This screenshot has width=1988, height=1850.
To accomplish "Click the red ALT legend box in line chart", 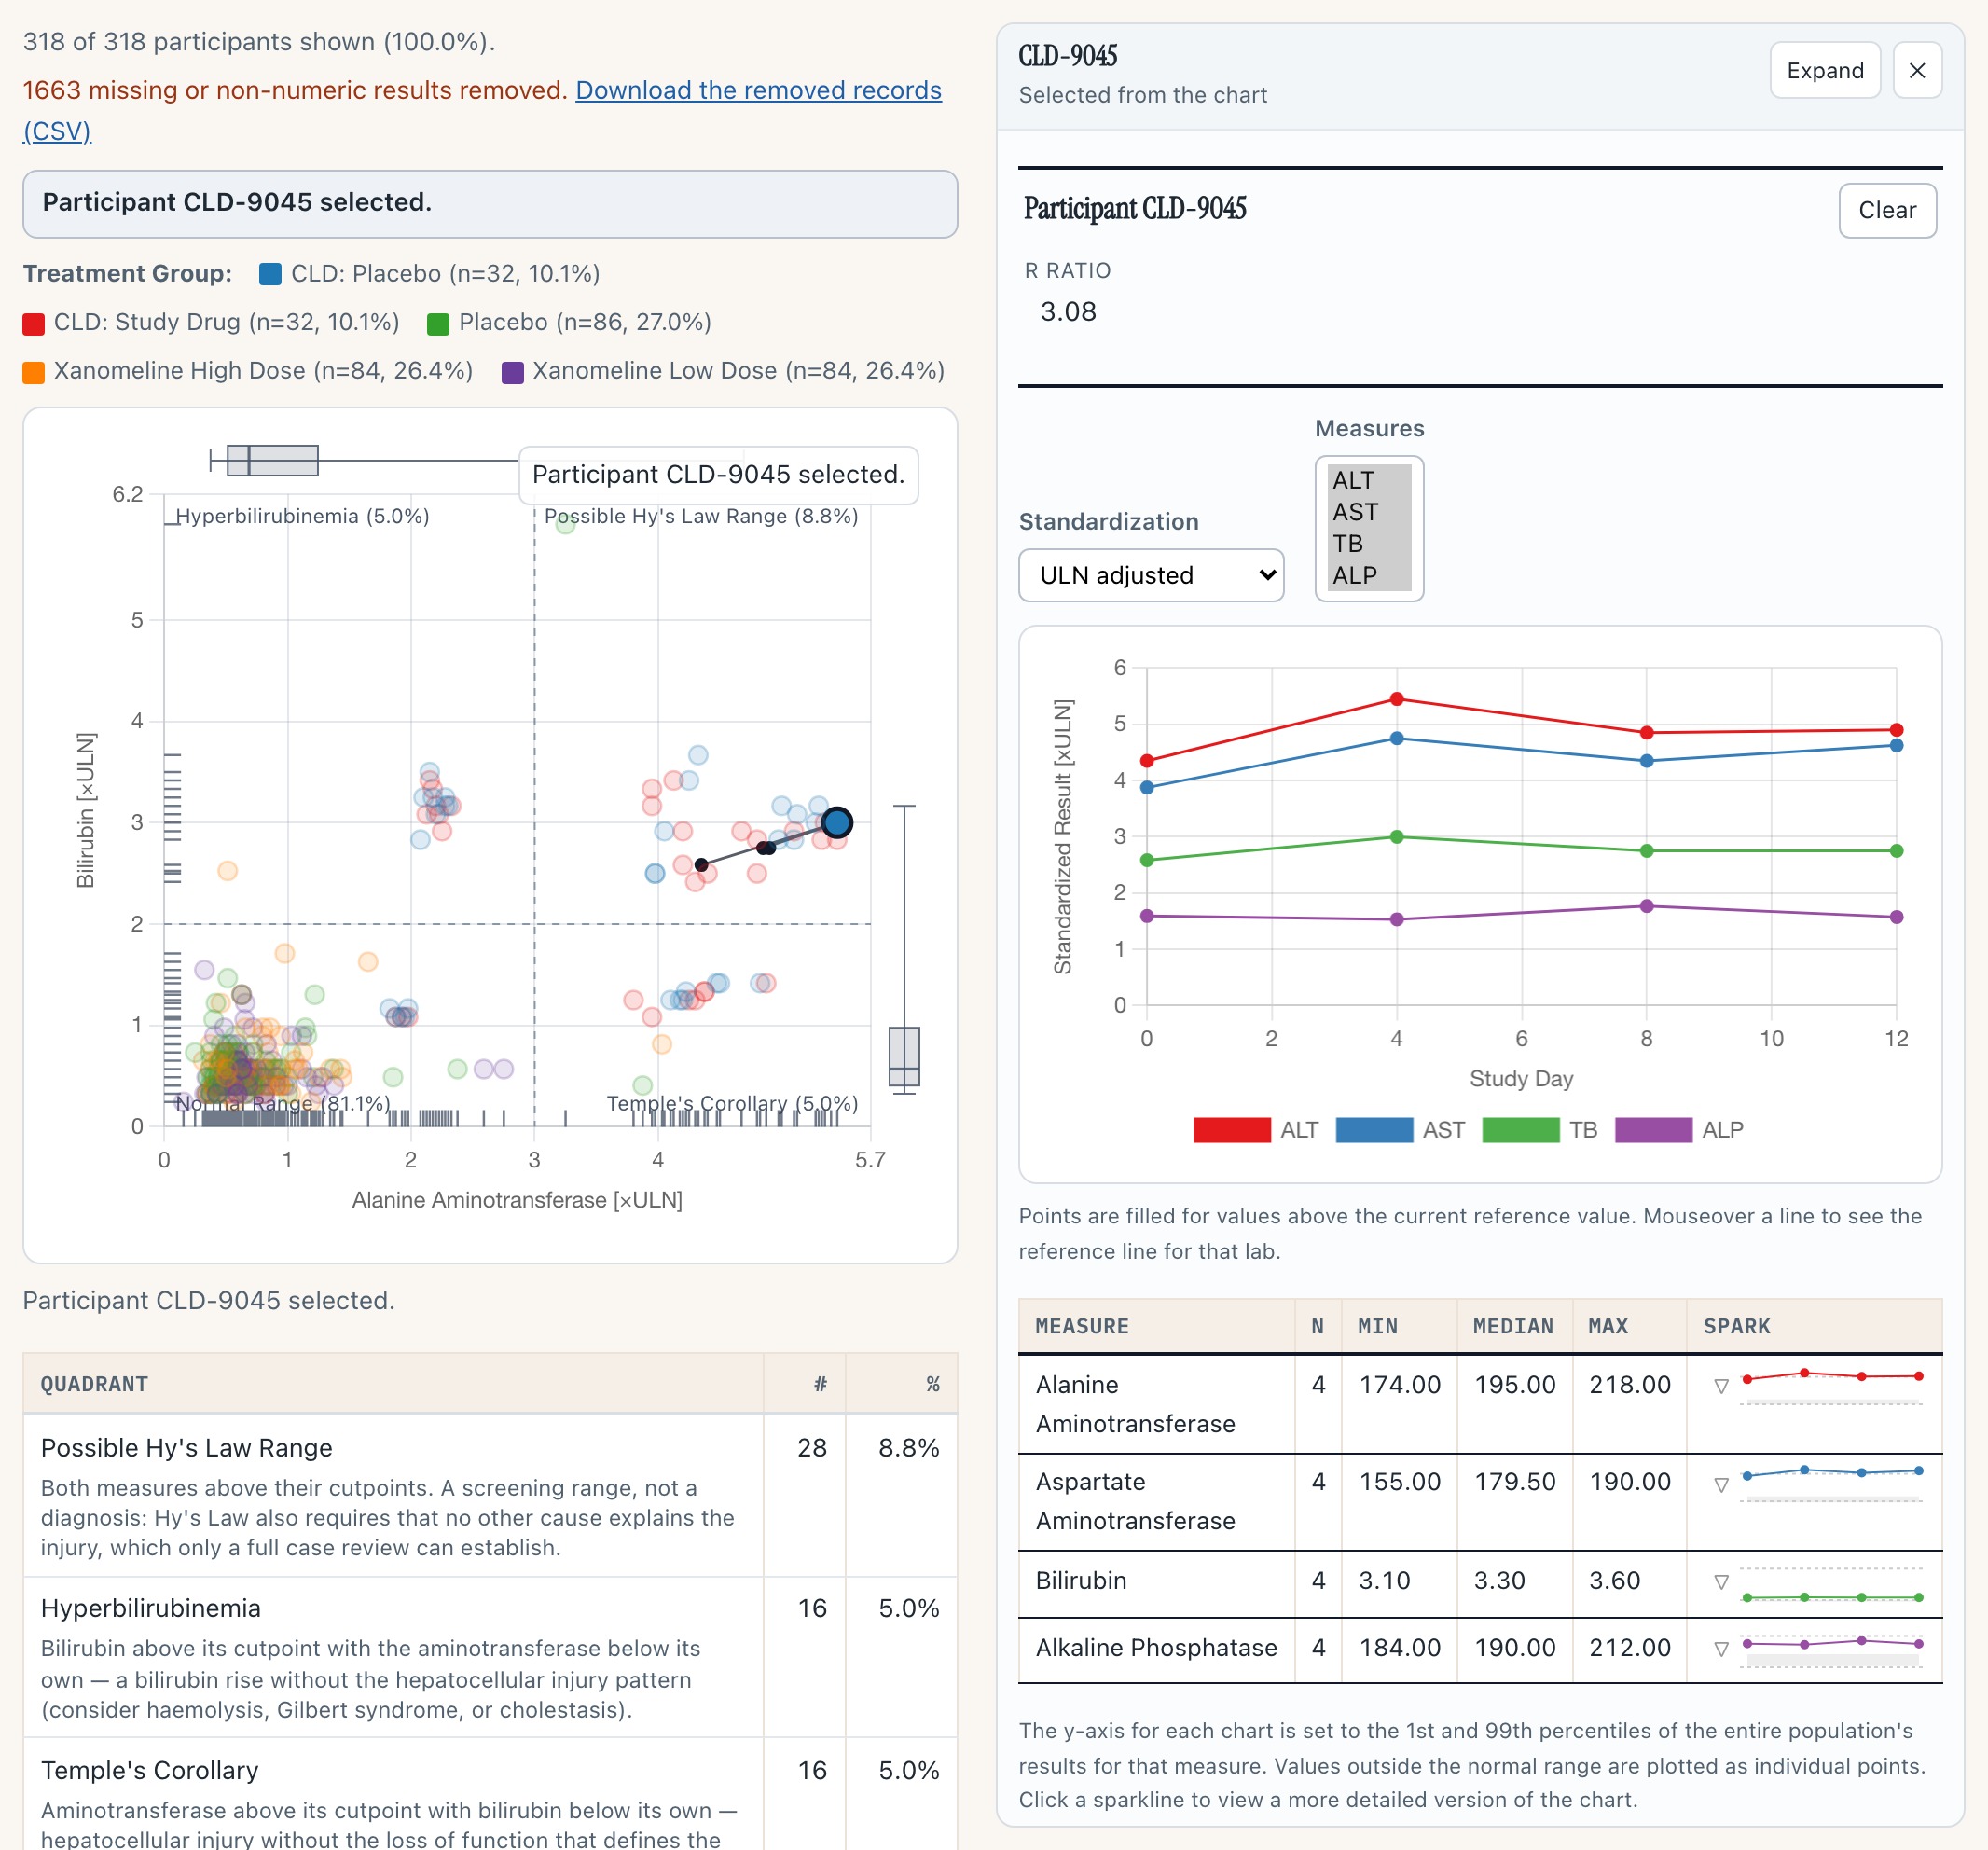I will pyautogui.click(x=1232, y=1130).
